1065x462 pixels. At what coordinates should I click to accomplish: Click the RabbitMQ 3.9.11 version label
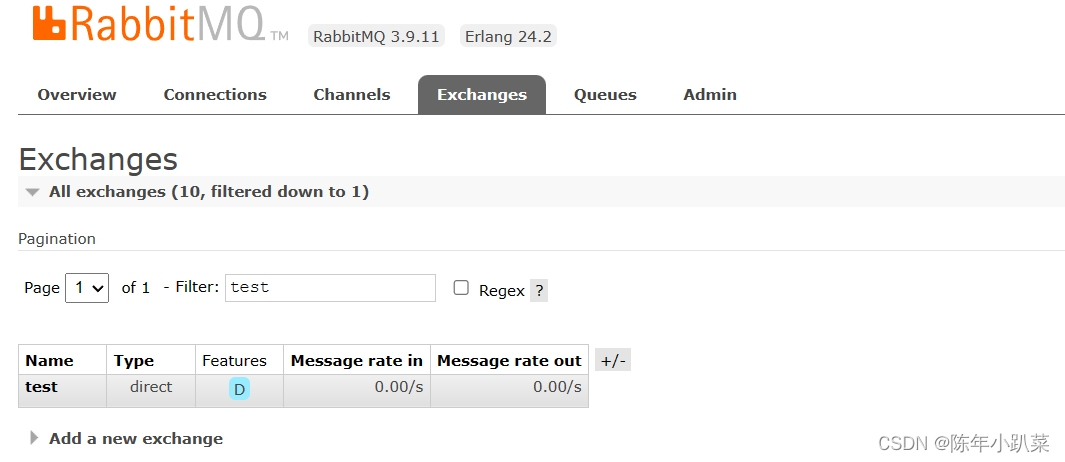click(x=376, y=36)
